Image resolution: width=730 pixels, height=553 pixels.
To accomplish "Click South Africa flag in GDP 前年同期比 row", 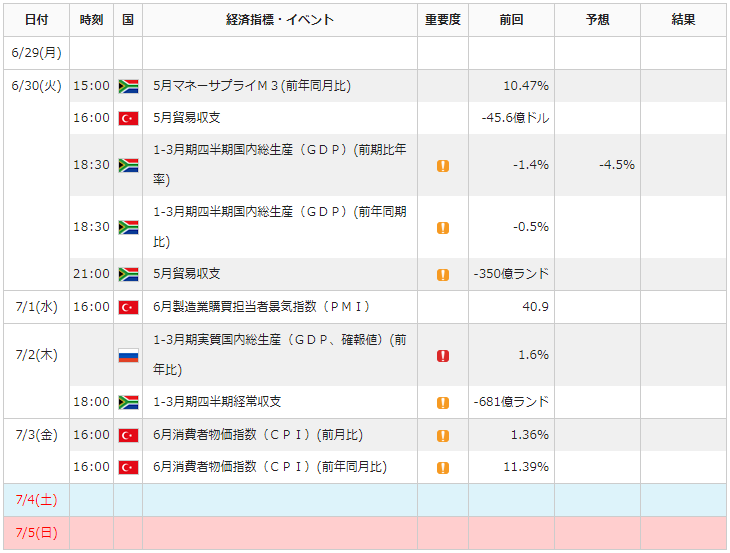I will click(128, 228).
